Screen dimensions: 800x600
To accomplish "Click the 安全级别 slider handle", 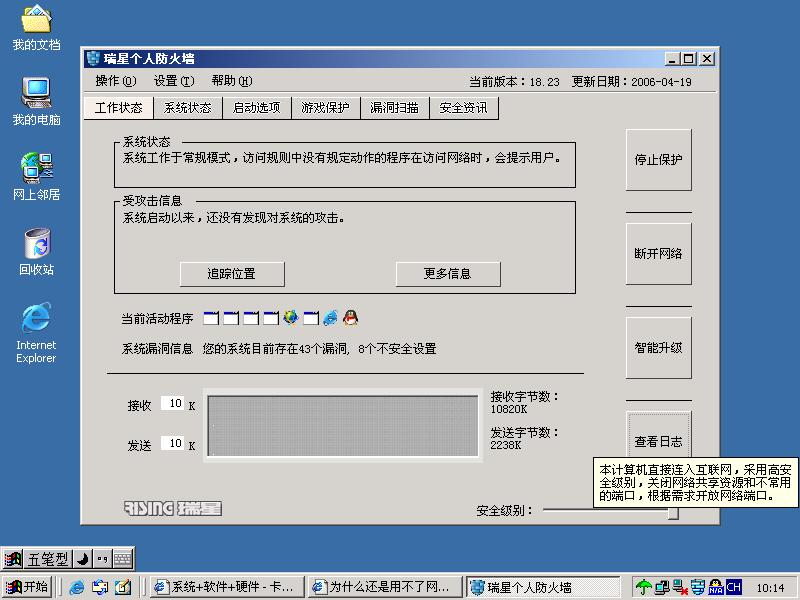I will click(673, 513).
